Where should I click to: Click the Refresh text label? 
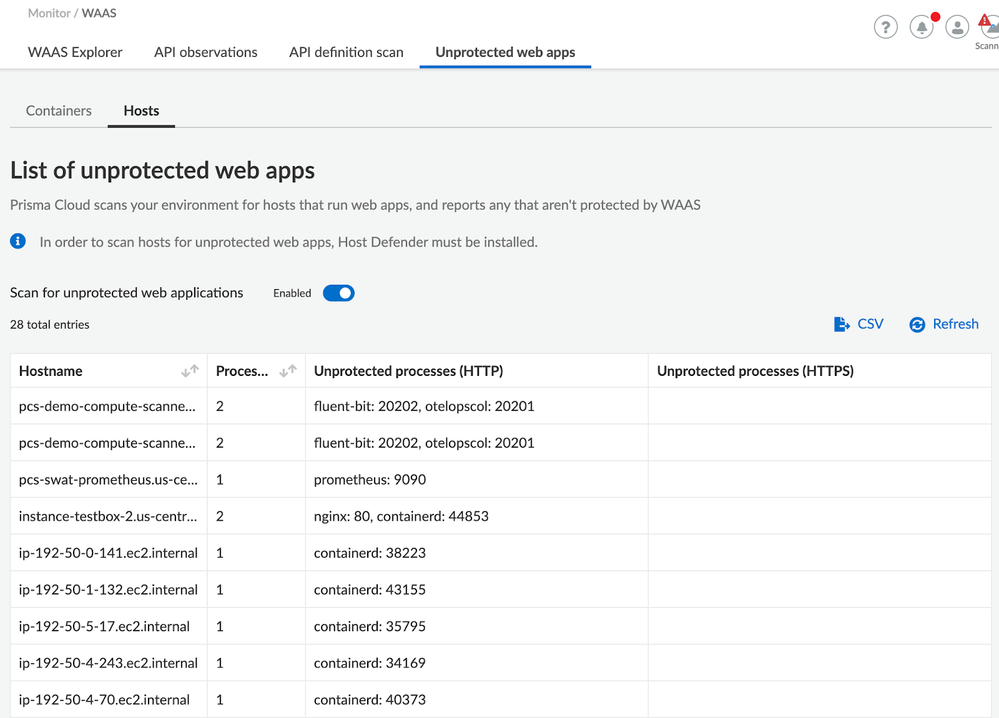pyautogui.click(x=955, y=324)
